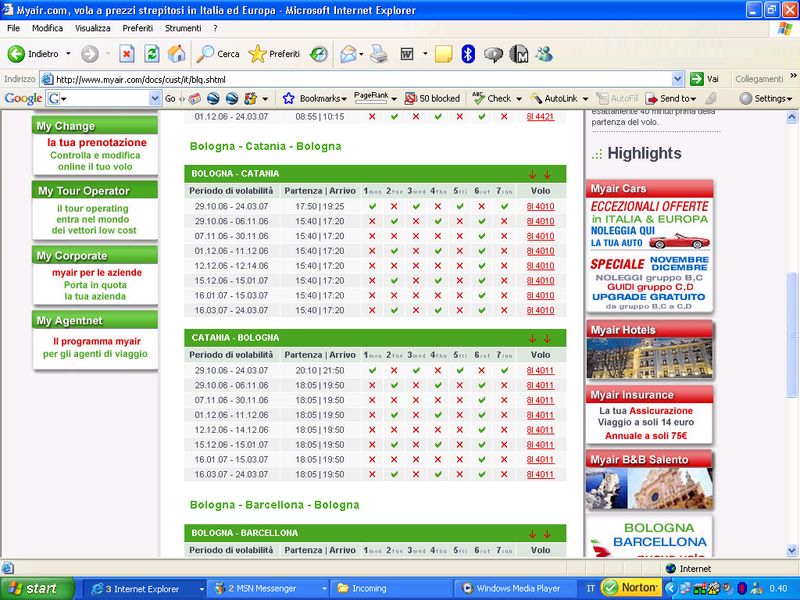Open the Strumenti menu
800x600 pixels.
183,28
